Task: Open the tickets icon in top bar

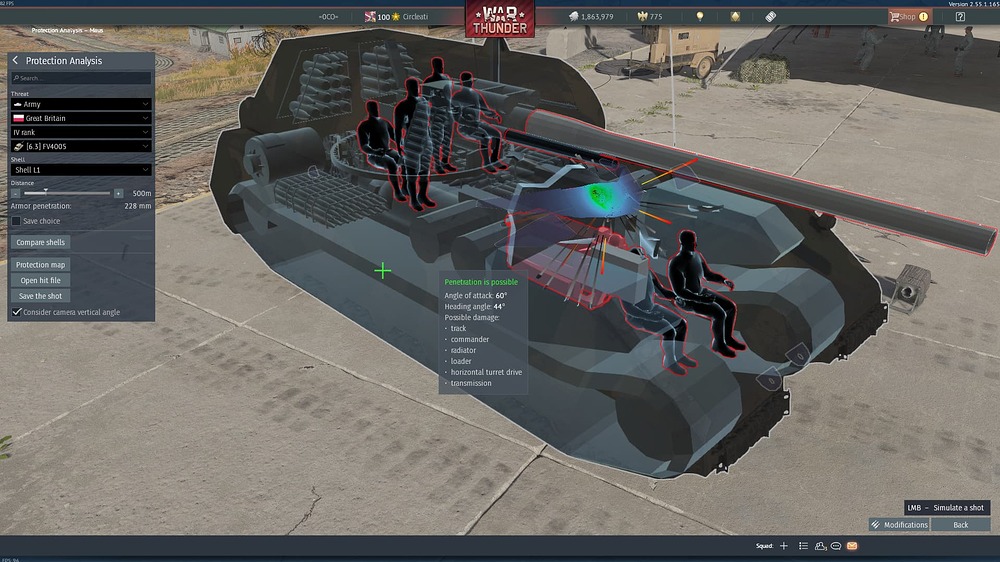Action: (770, 17)
